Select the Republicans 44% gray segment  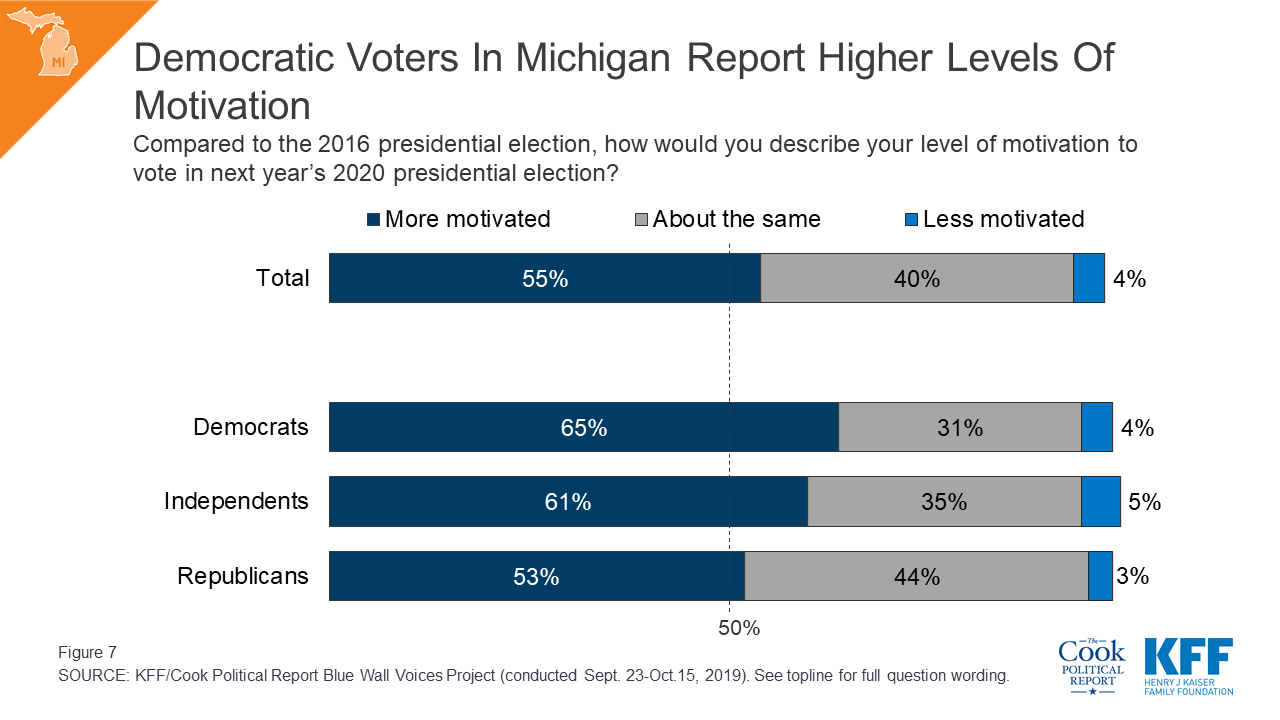coord(917,576)
